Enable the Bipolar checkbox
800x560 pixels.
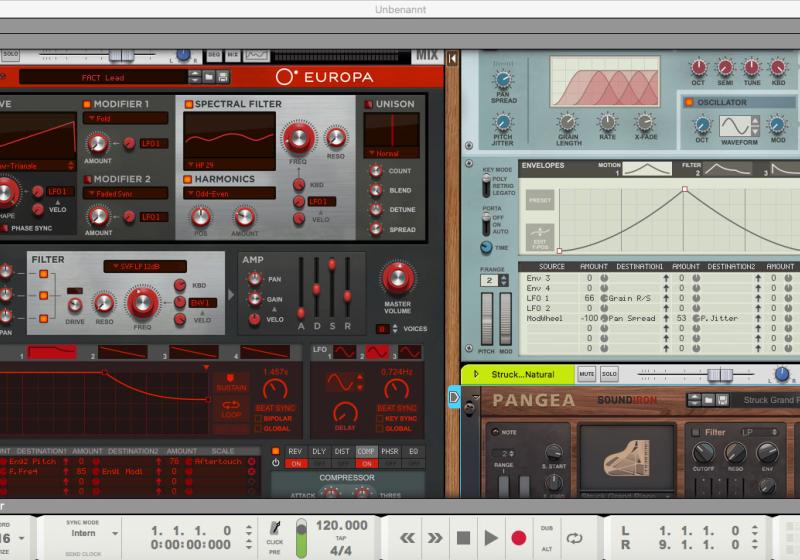(258, 419)
